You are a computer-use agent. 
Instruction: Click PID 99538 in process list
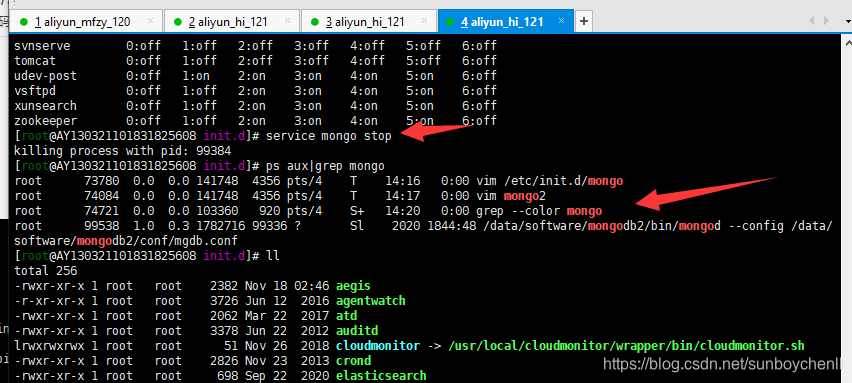[x=102, y=225]
